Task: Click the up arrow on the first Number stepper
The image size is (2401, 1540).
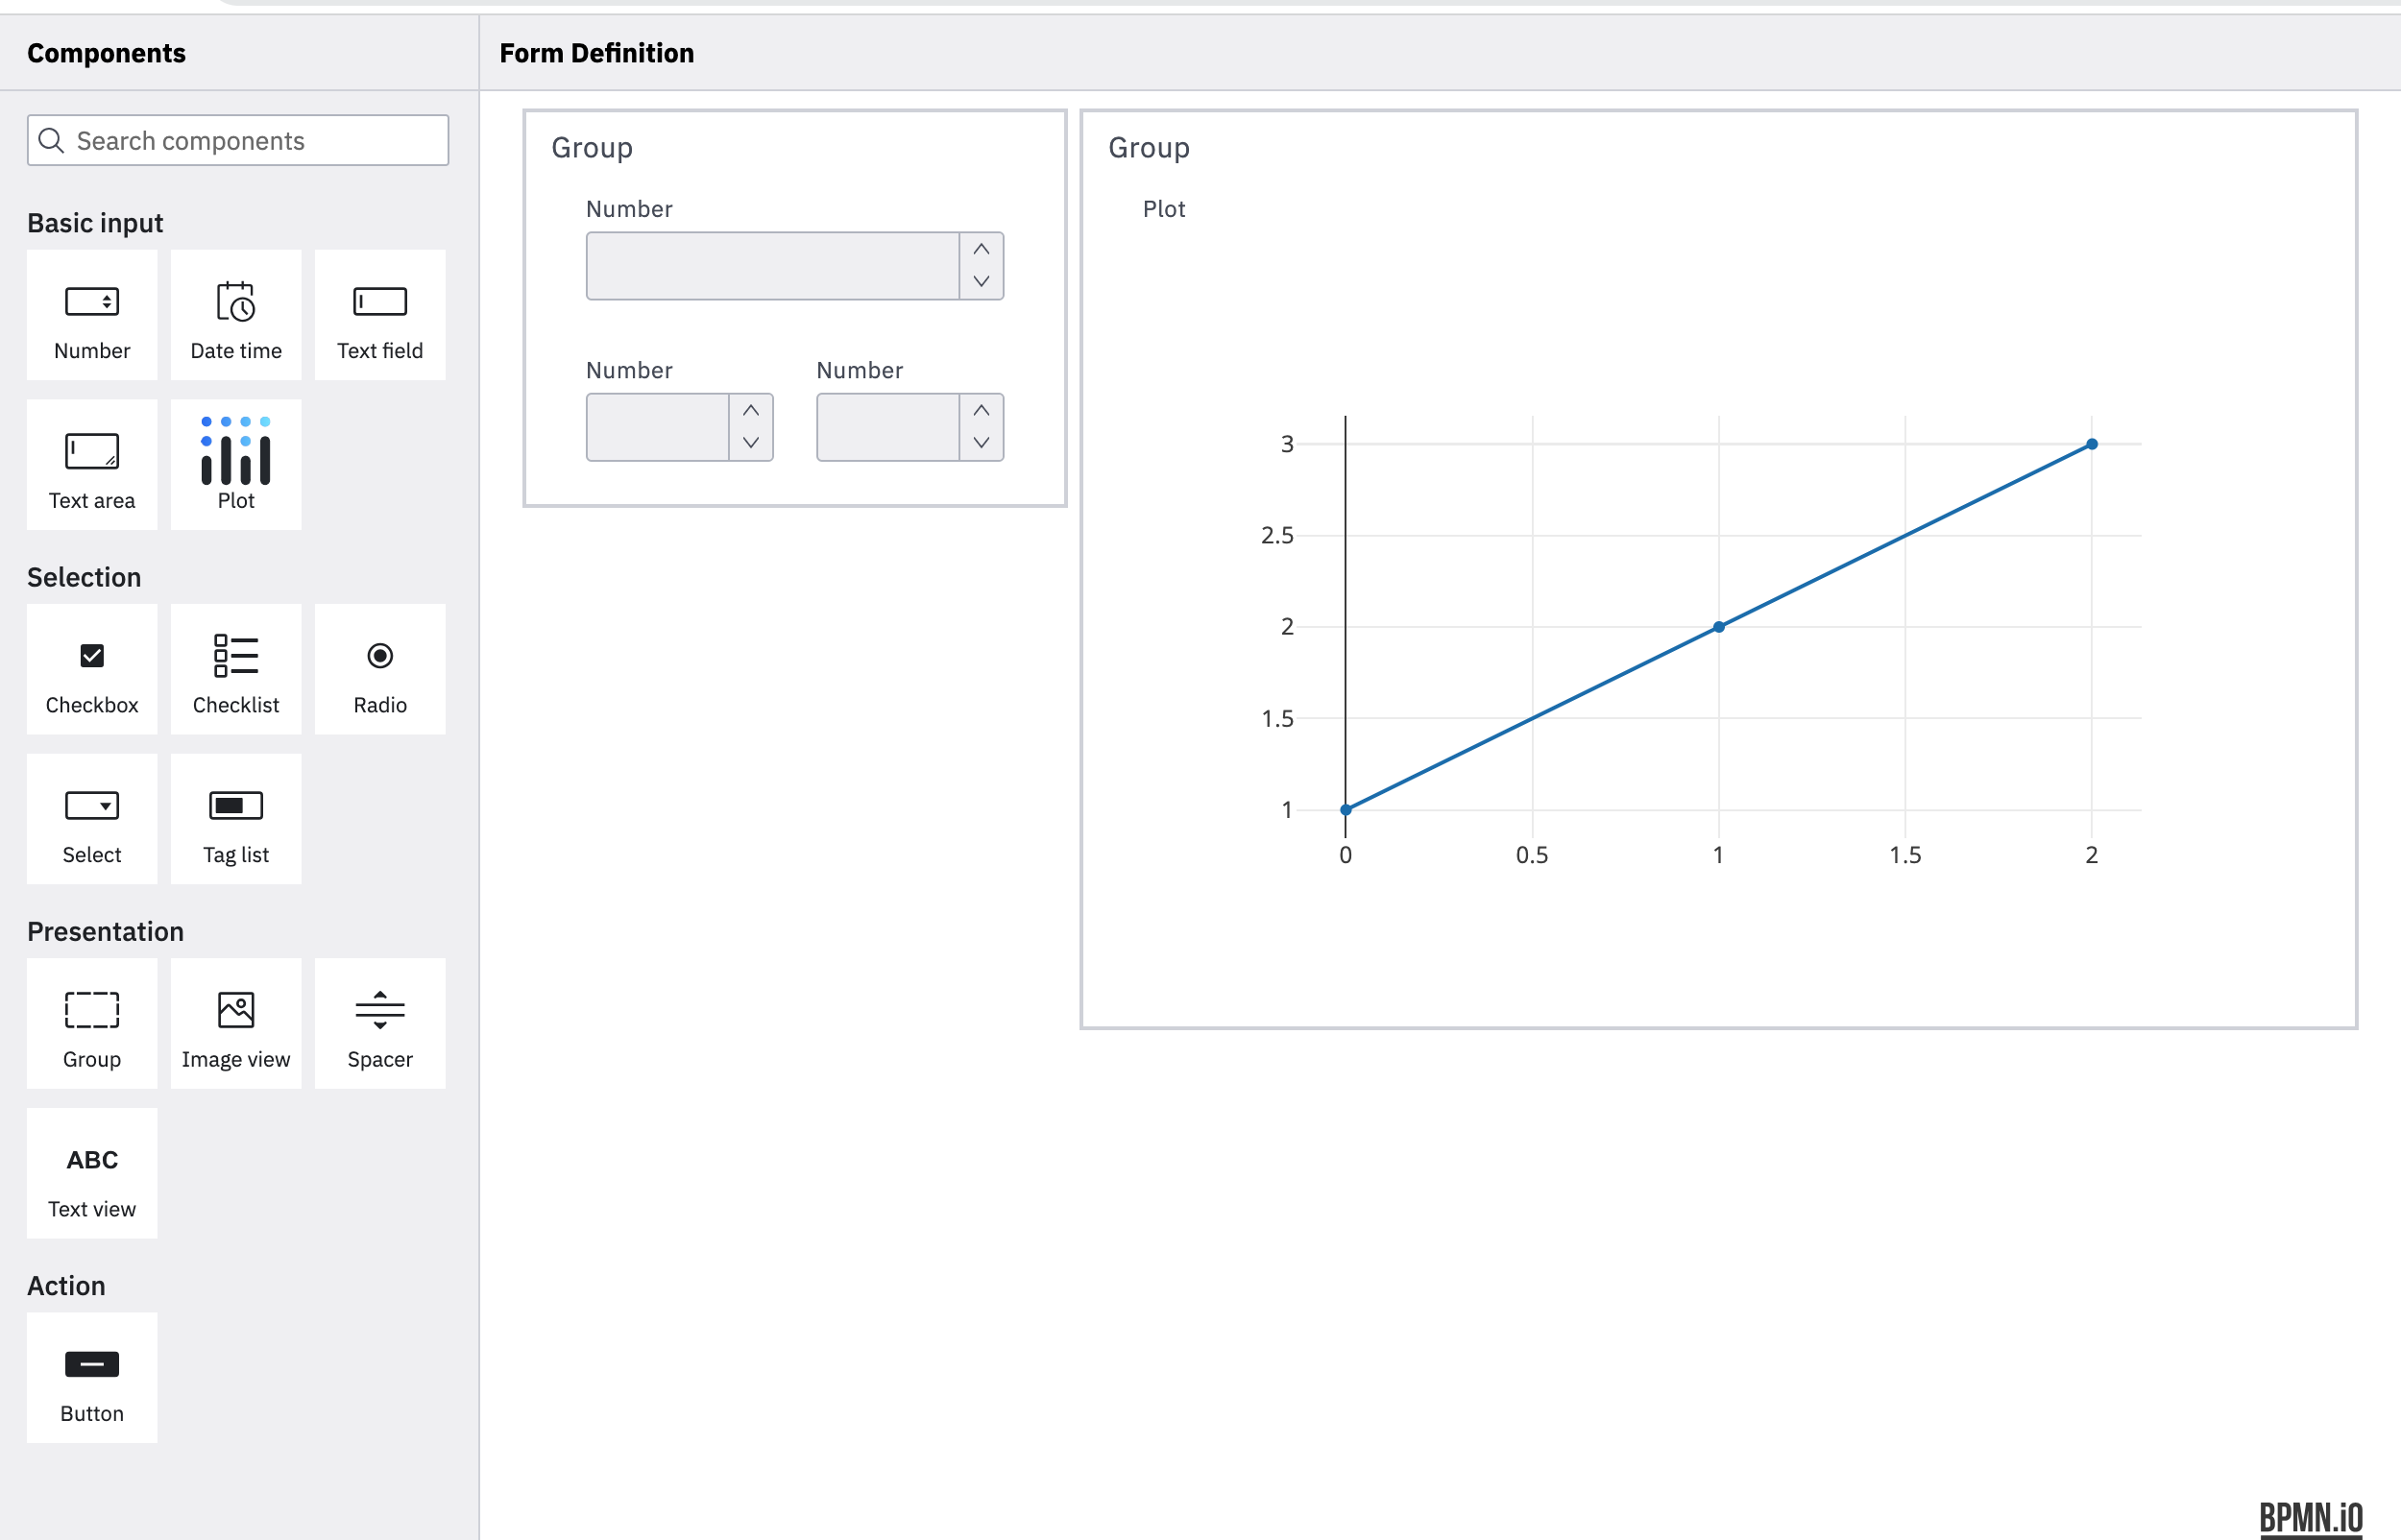Action: click(982, 249)
